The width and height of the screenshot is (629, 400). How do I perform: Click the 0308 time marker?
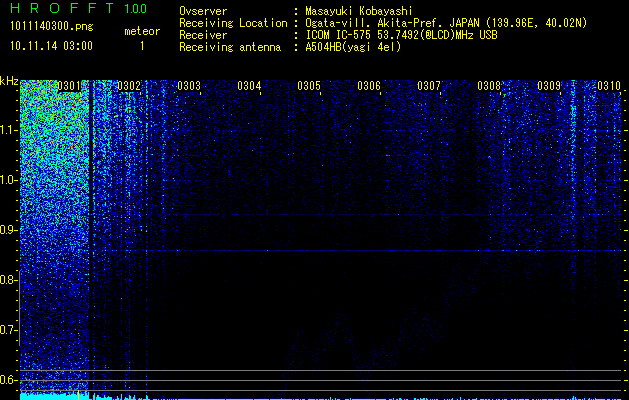click(x=489, y=85)
